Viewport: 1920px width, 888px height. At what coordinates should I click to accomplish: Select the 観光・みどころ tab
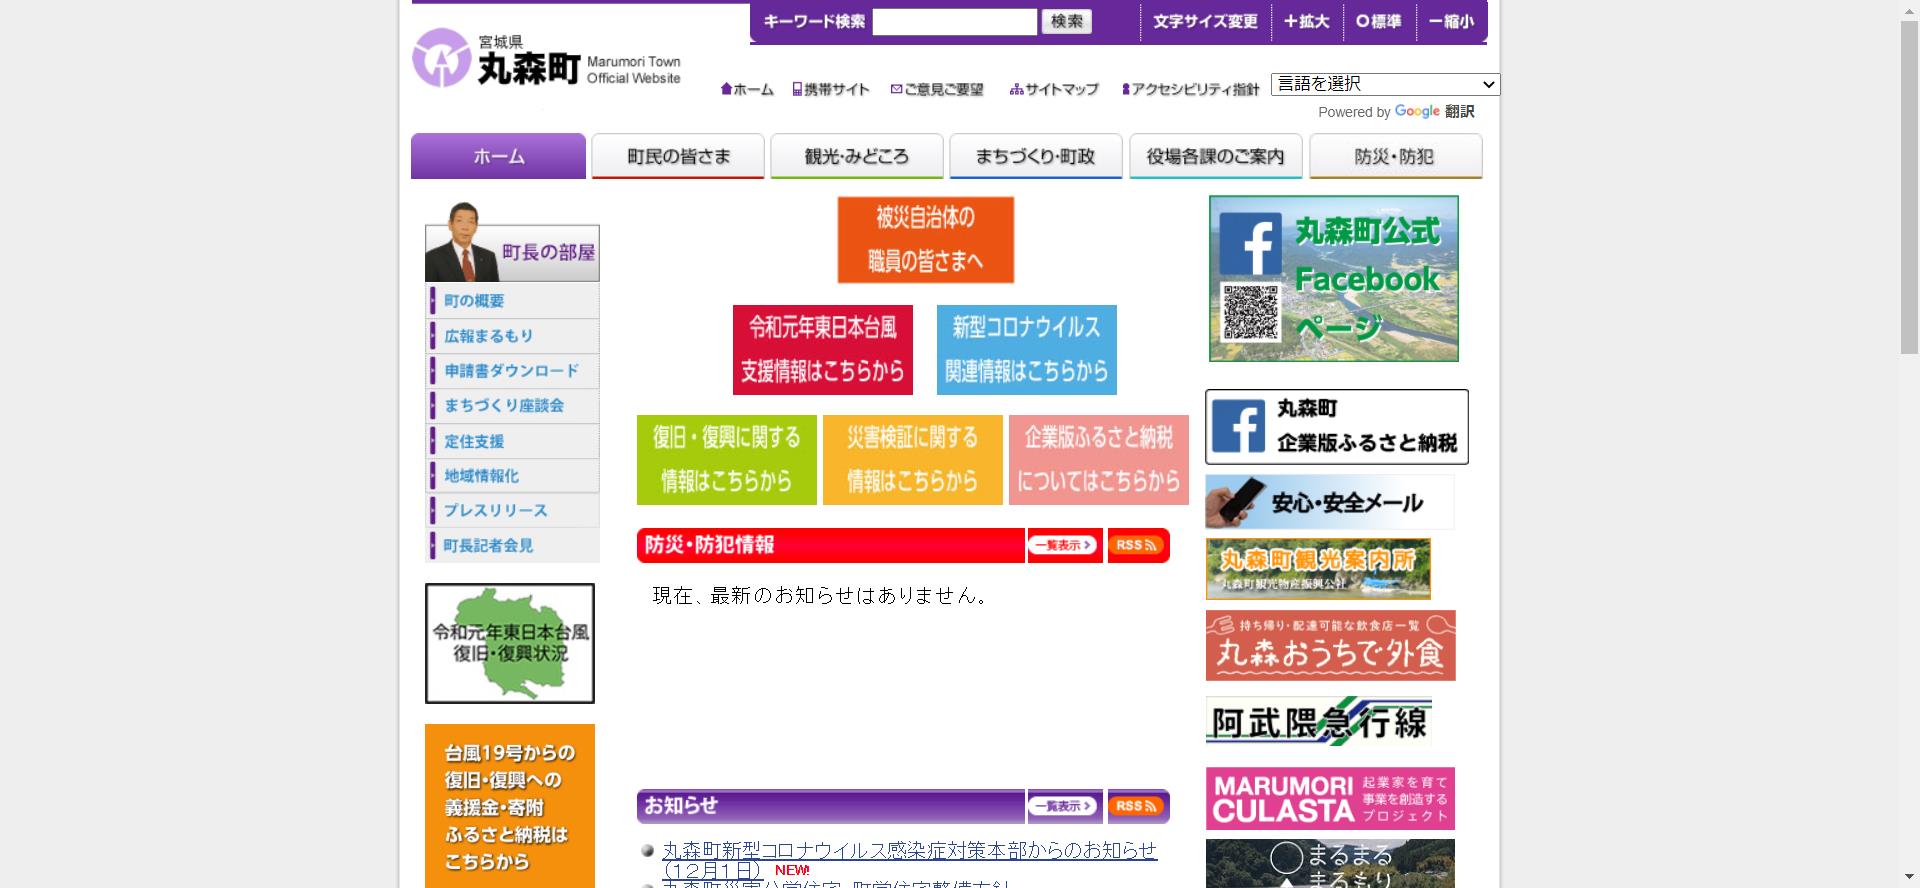857,156
